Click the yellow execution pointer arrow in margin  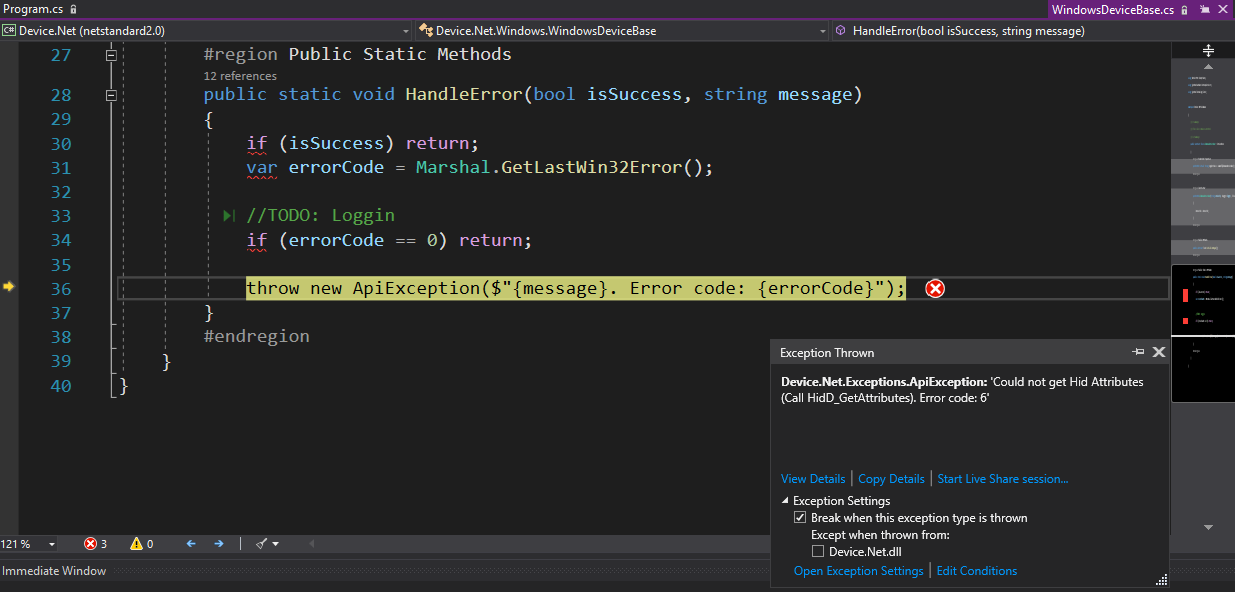coord(8,287)
